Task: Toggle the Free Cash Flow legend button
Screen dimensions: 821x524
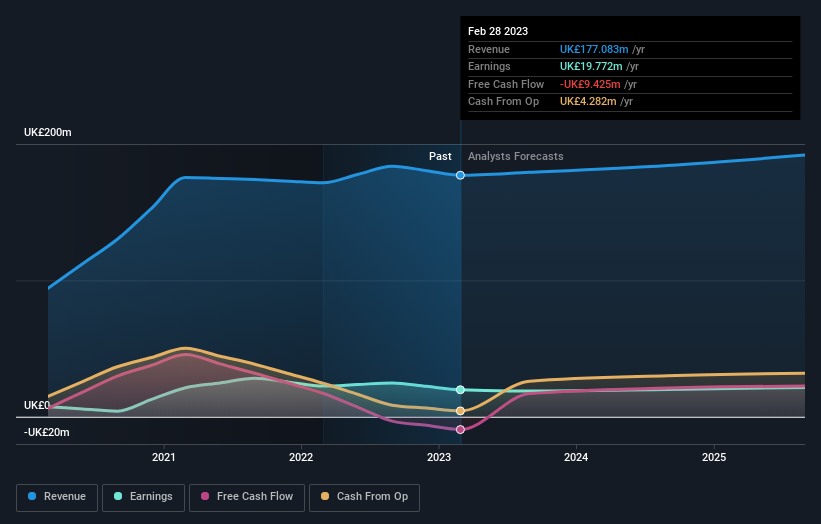Action: [x=247, y=497]
